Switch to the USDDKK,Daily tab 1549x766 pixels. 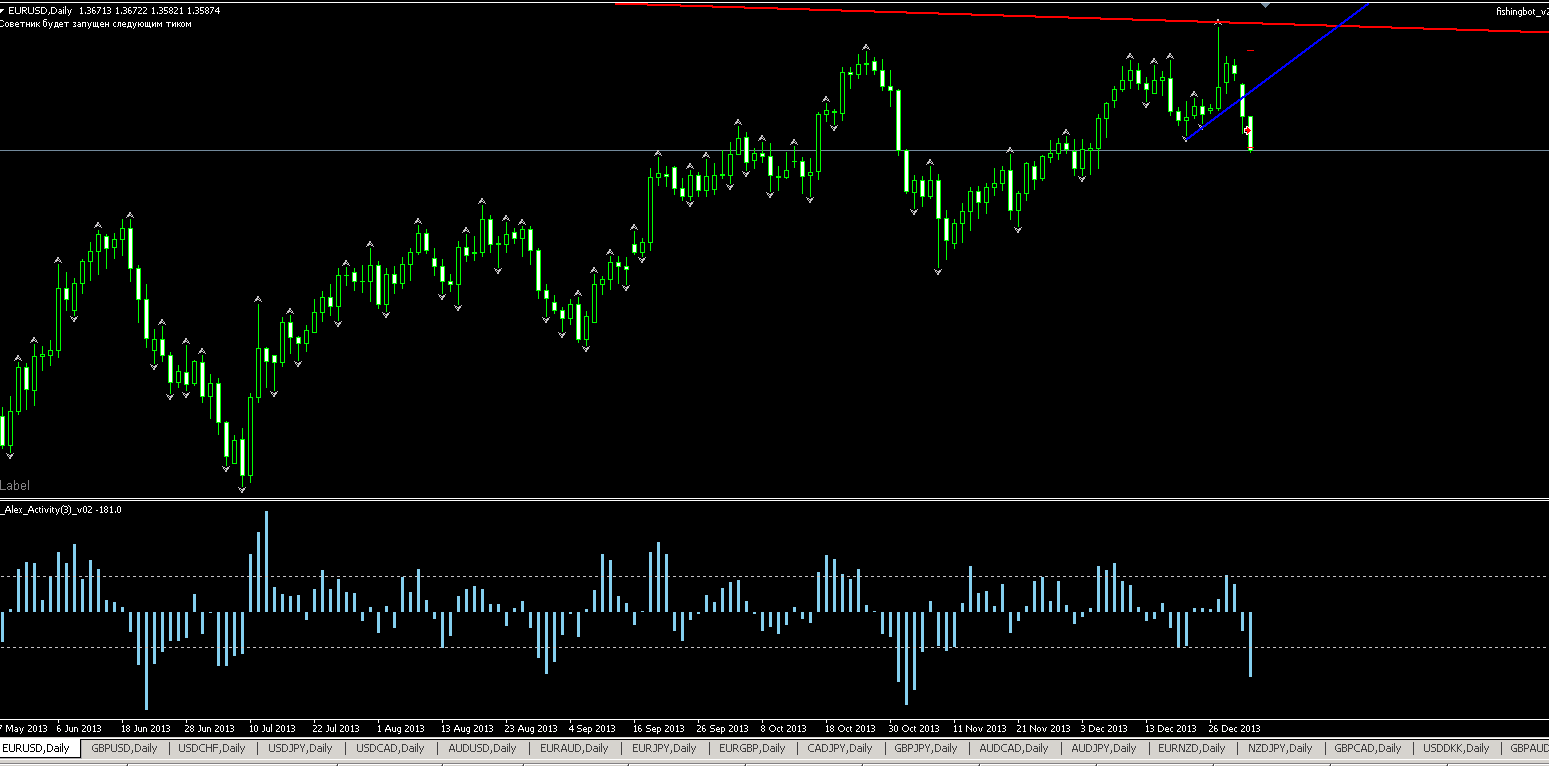point(1456,748)
